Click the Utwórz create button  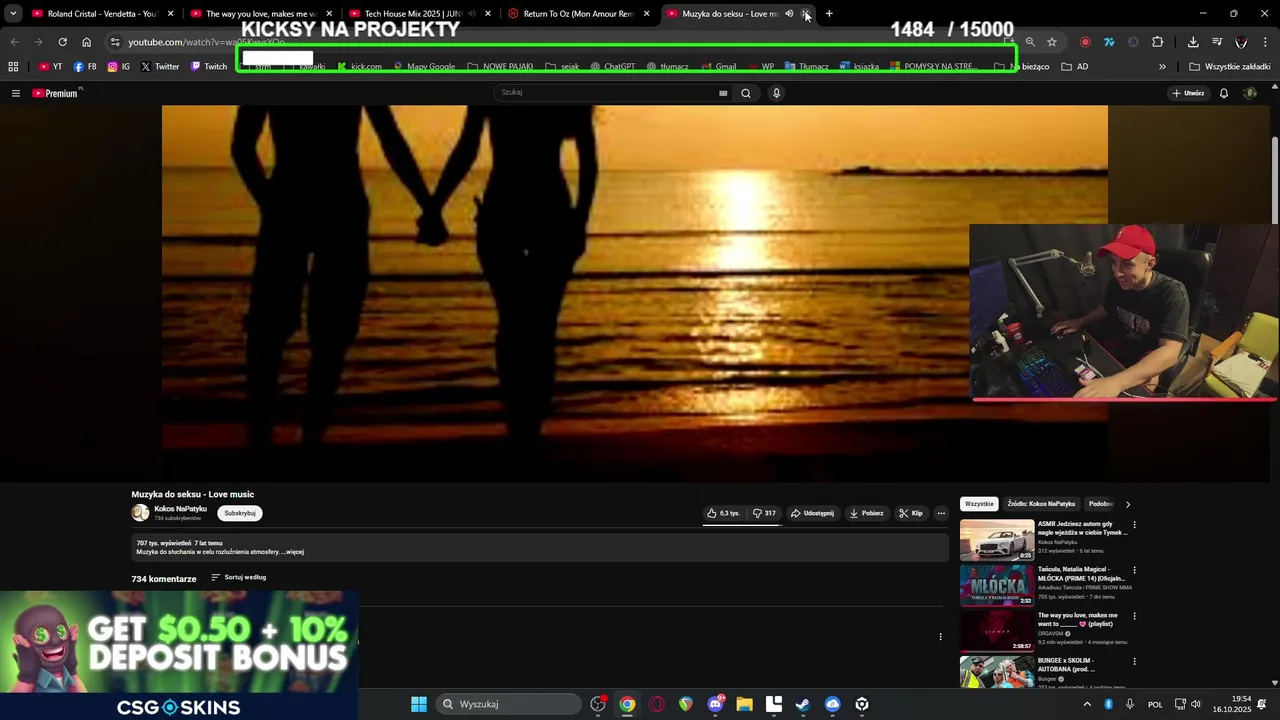click(1188, 93)
